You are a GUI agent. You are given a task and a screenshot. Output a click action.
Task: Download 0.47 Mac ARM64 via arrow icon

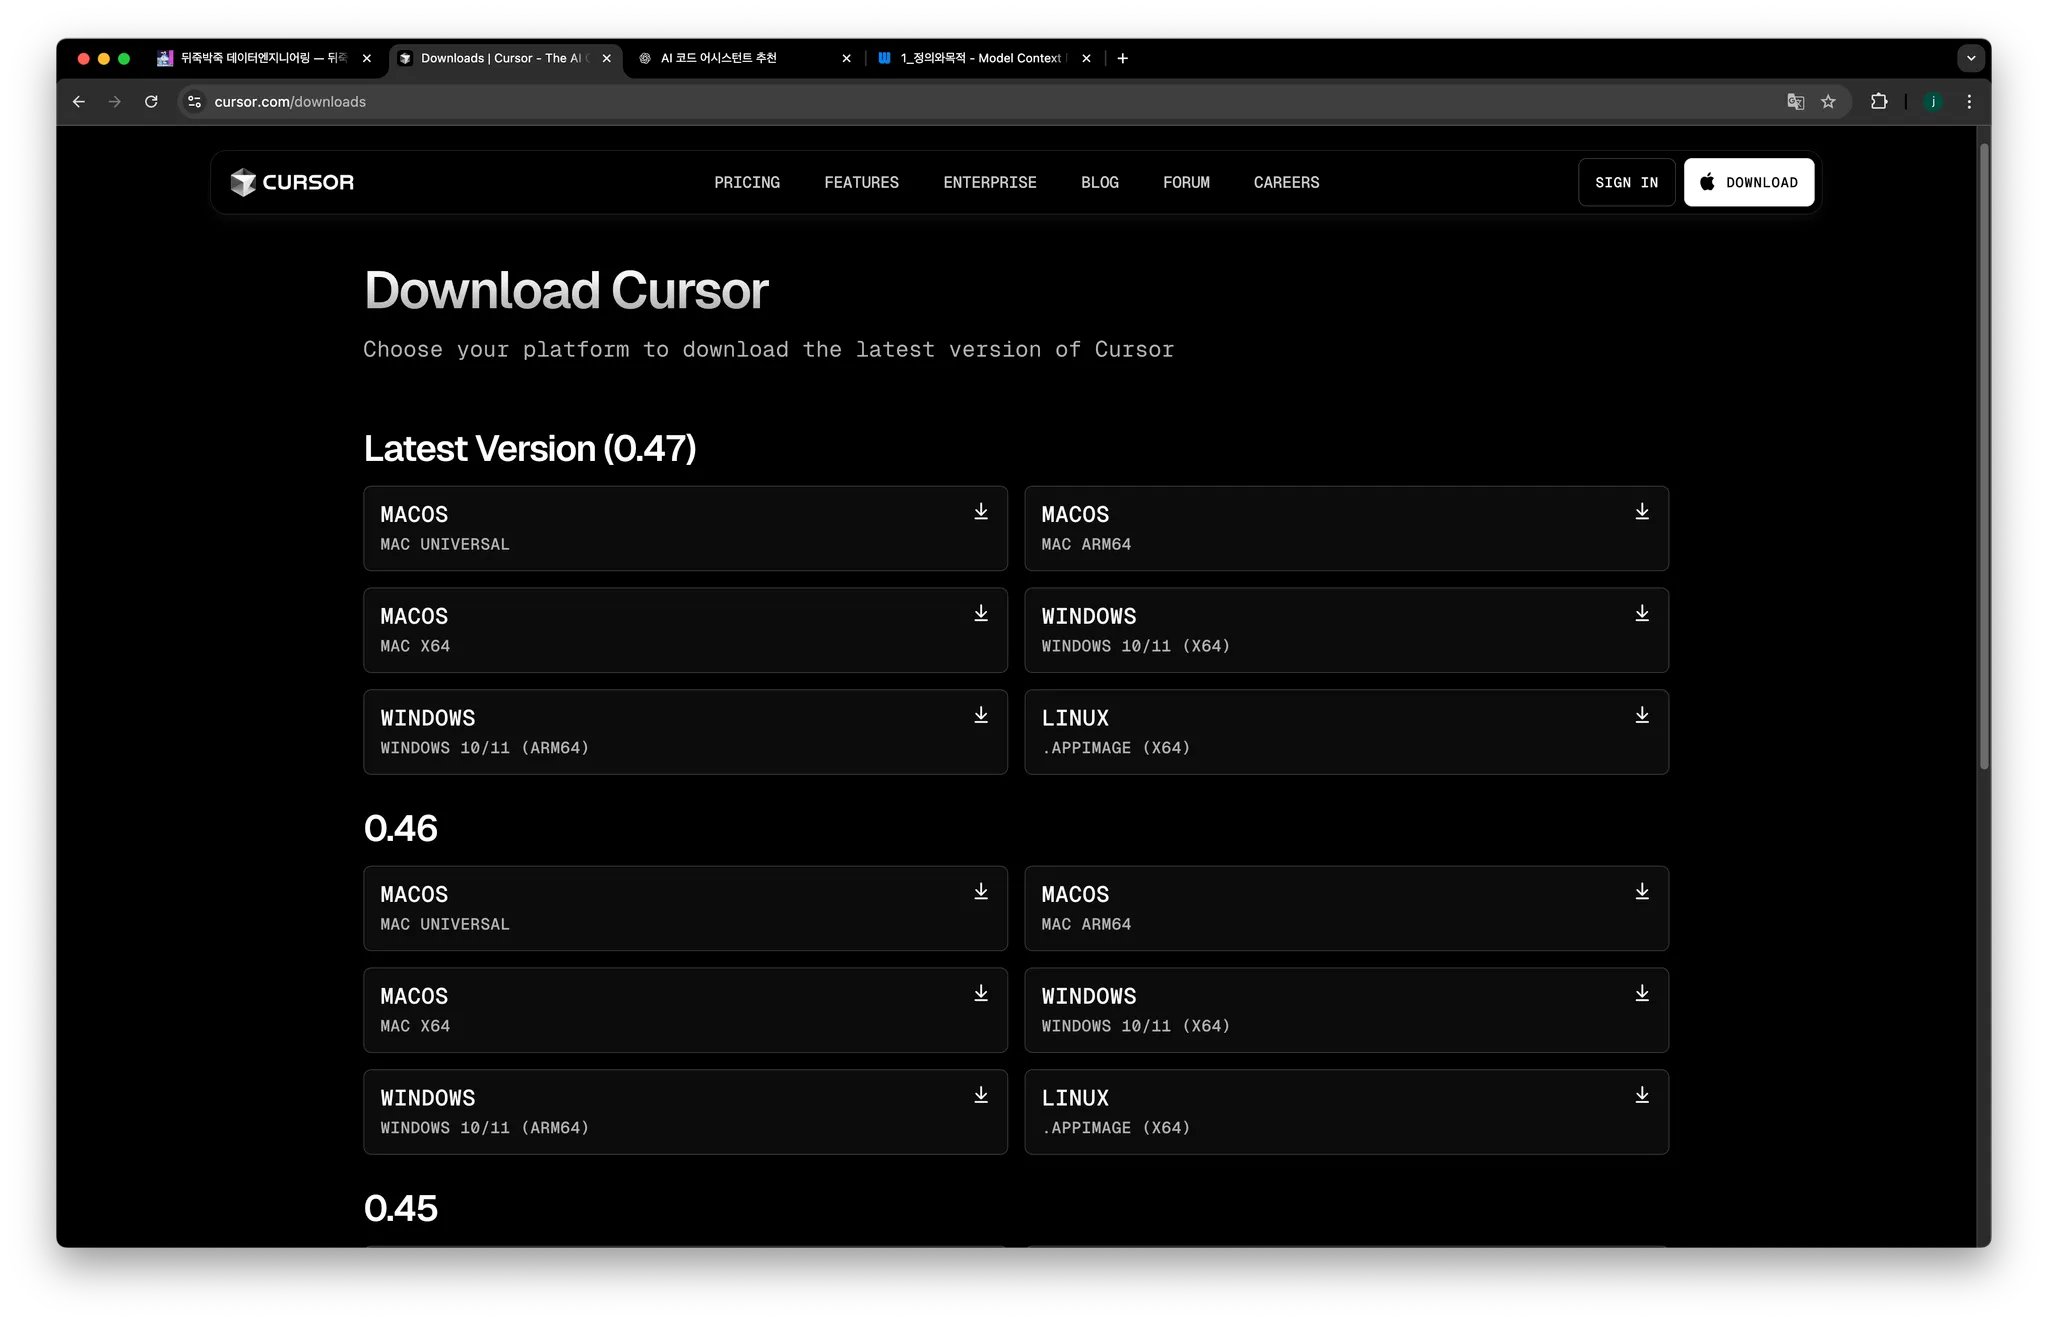click(1642, 512)
